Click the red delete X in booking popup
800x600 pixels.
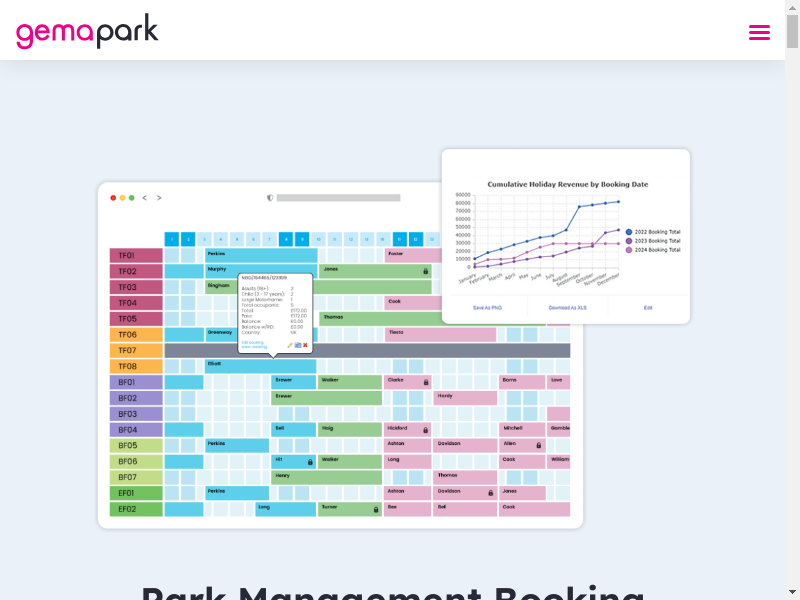click(x=305, y=345)
